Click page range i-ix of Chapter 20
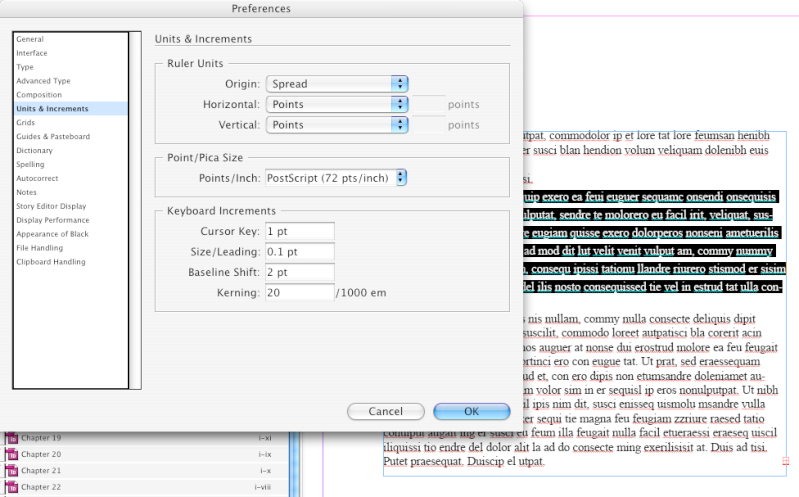The height and width of the screenshot is (497, 799). (265, 454)
